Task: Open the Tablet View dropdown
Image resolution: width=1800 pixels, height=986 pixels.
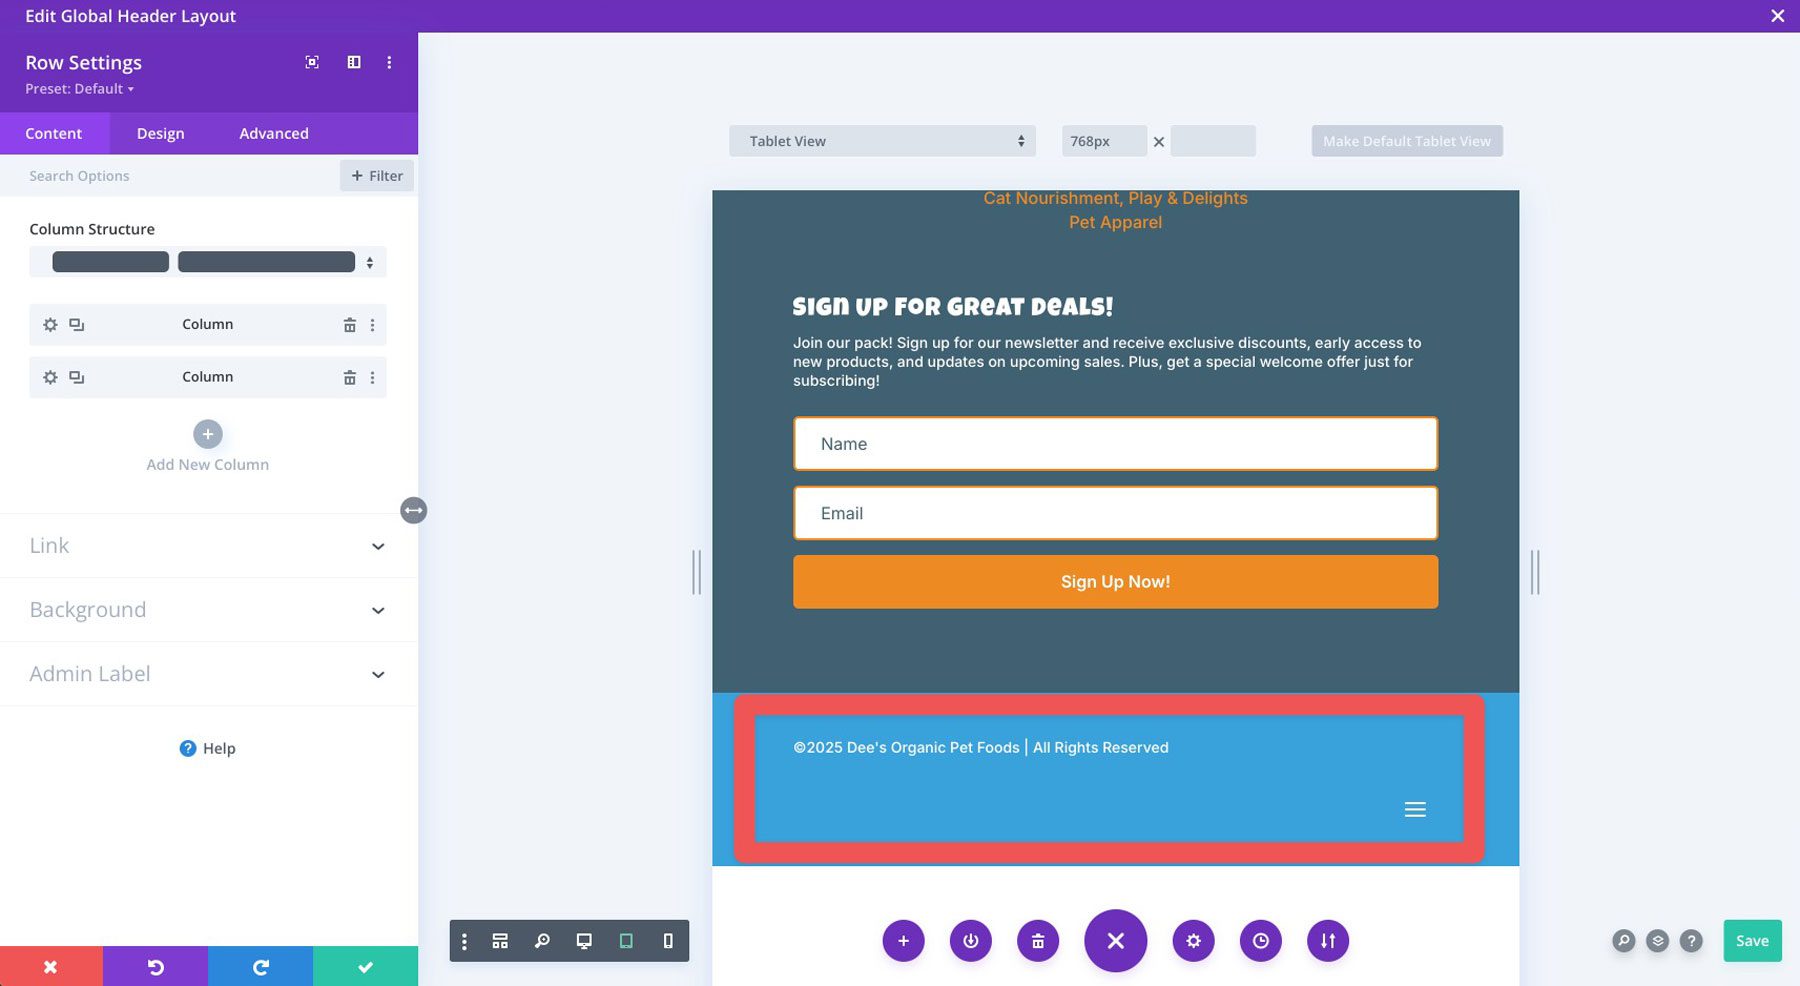Action: point(881,140)
